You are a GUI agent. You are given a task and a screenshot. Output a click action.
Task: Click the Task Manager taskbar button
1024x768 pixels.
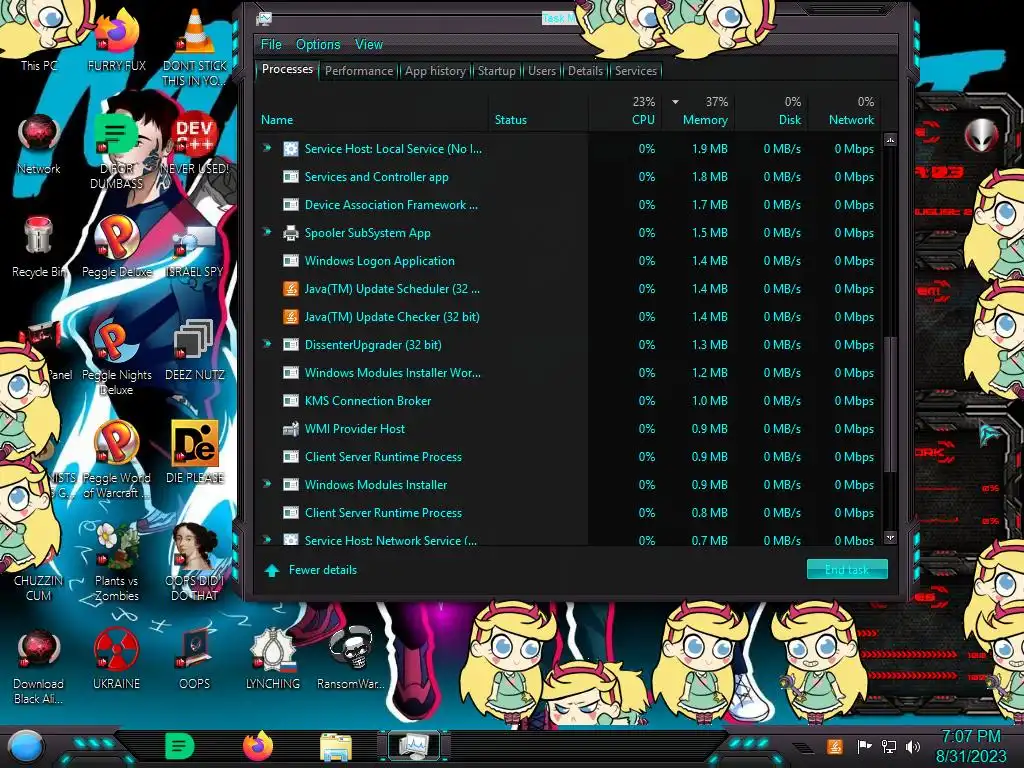pos(414,746)
